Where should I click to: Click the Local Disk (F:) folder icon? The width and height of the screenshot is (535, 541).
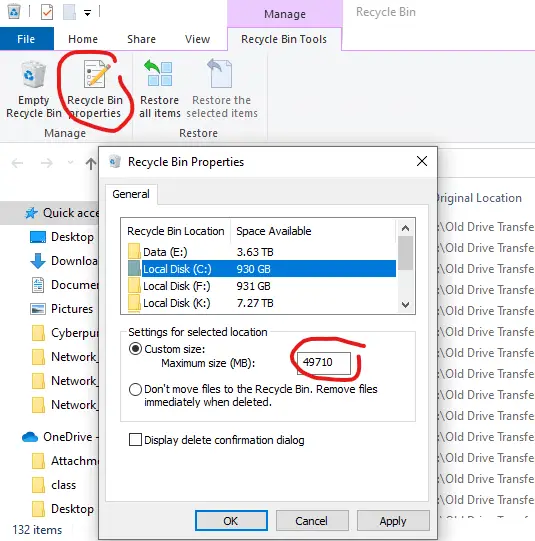click(134, 286)
